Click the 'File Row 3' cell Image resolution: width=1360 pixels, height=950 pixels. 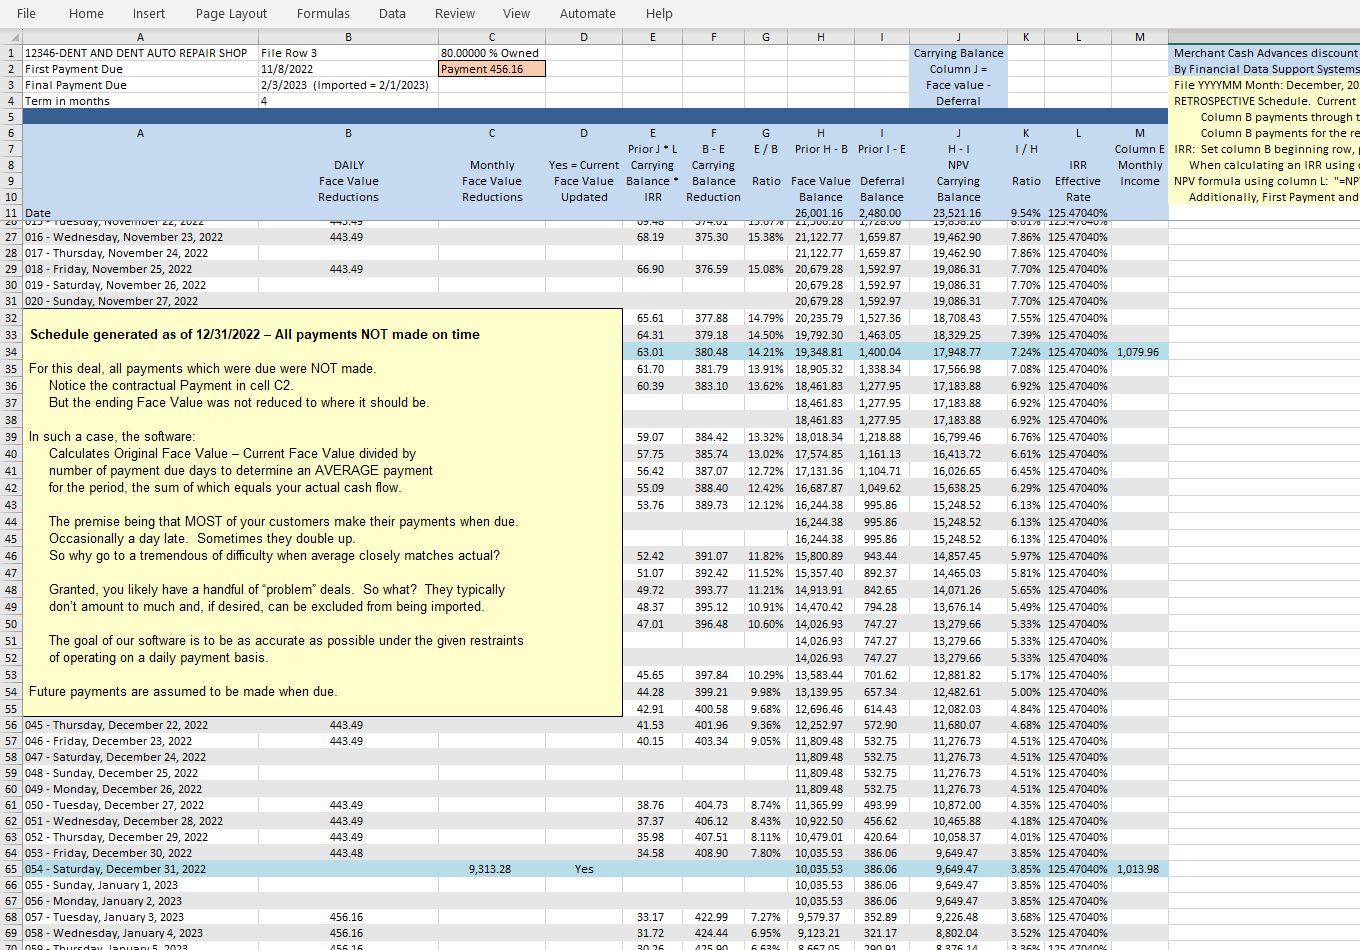[348, 53]
